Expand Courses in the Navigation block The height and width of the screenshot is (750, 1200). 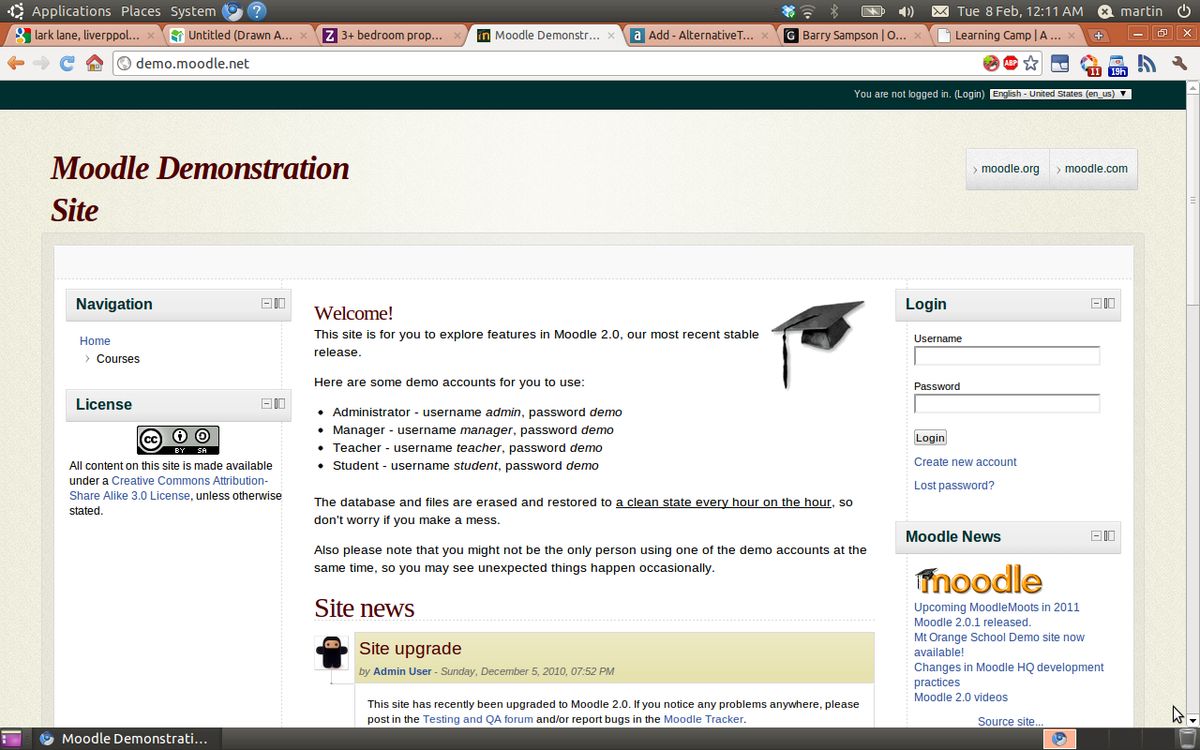pyautogui.click(x=88, y=358)
